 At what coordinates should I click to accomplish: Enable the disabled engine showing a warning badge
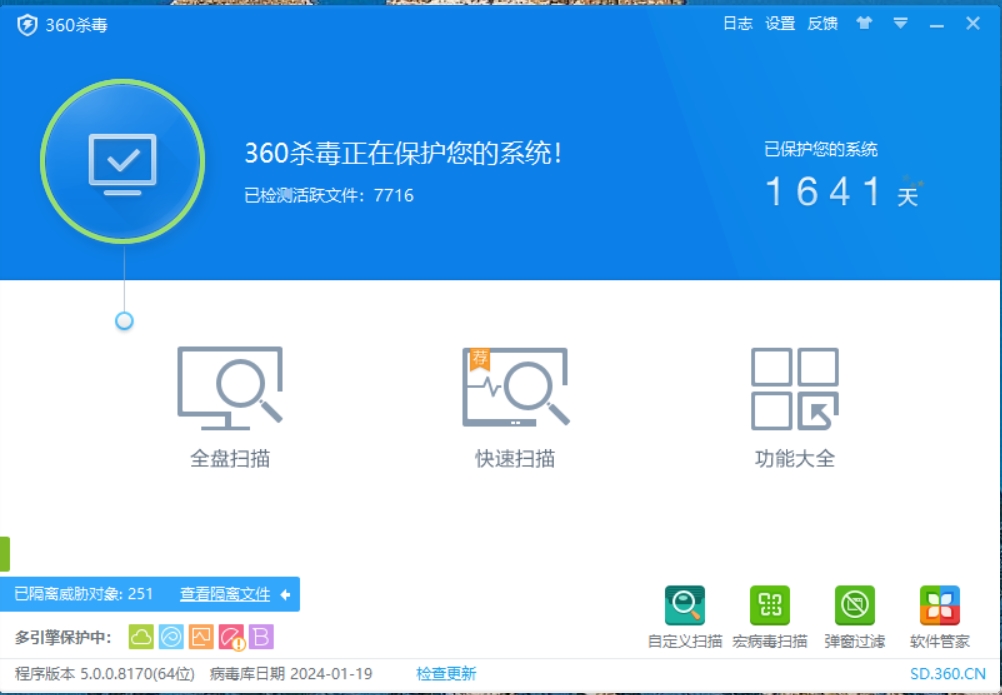click(229, 634)
